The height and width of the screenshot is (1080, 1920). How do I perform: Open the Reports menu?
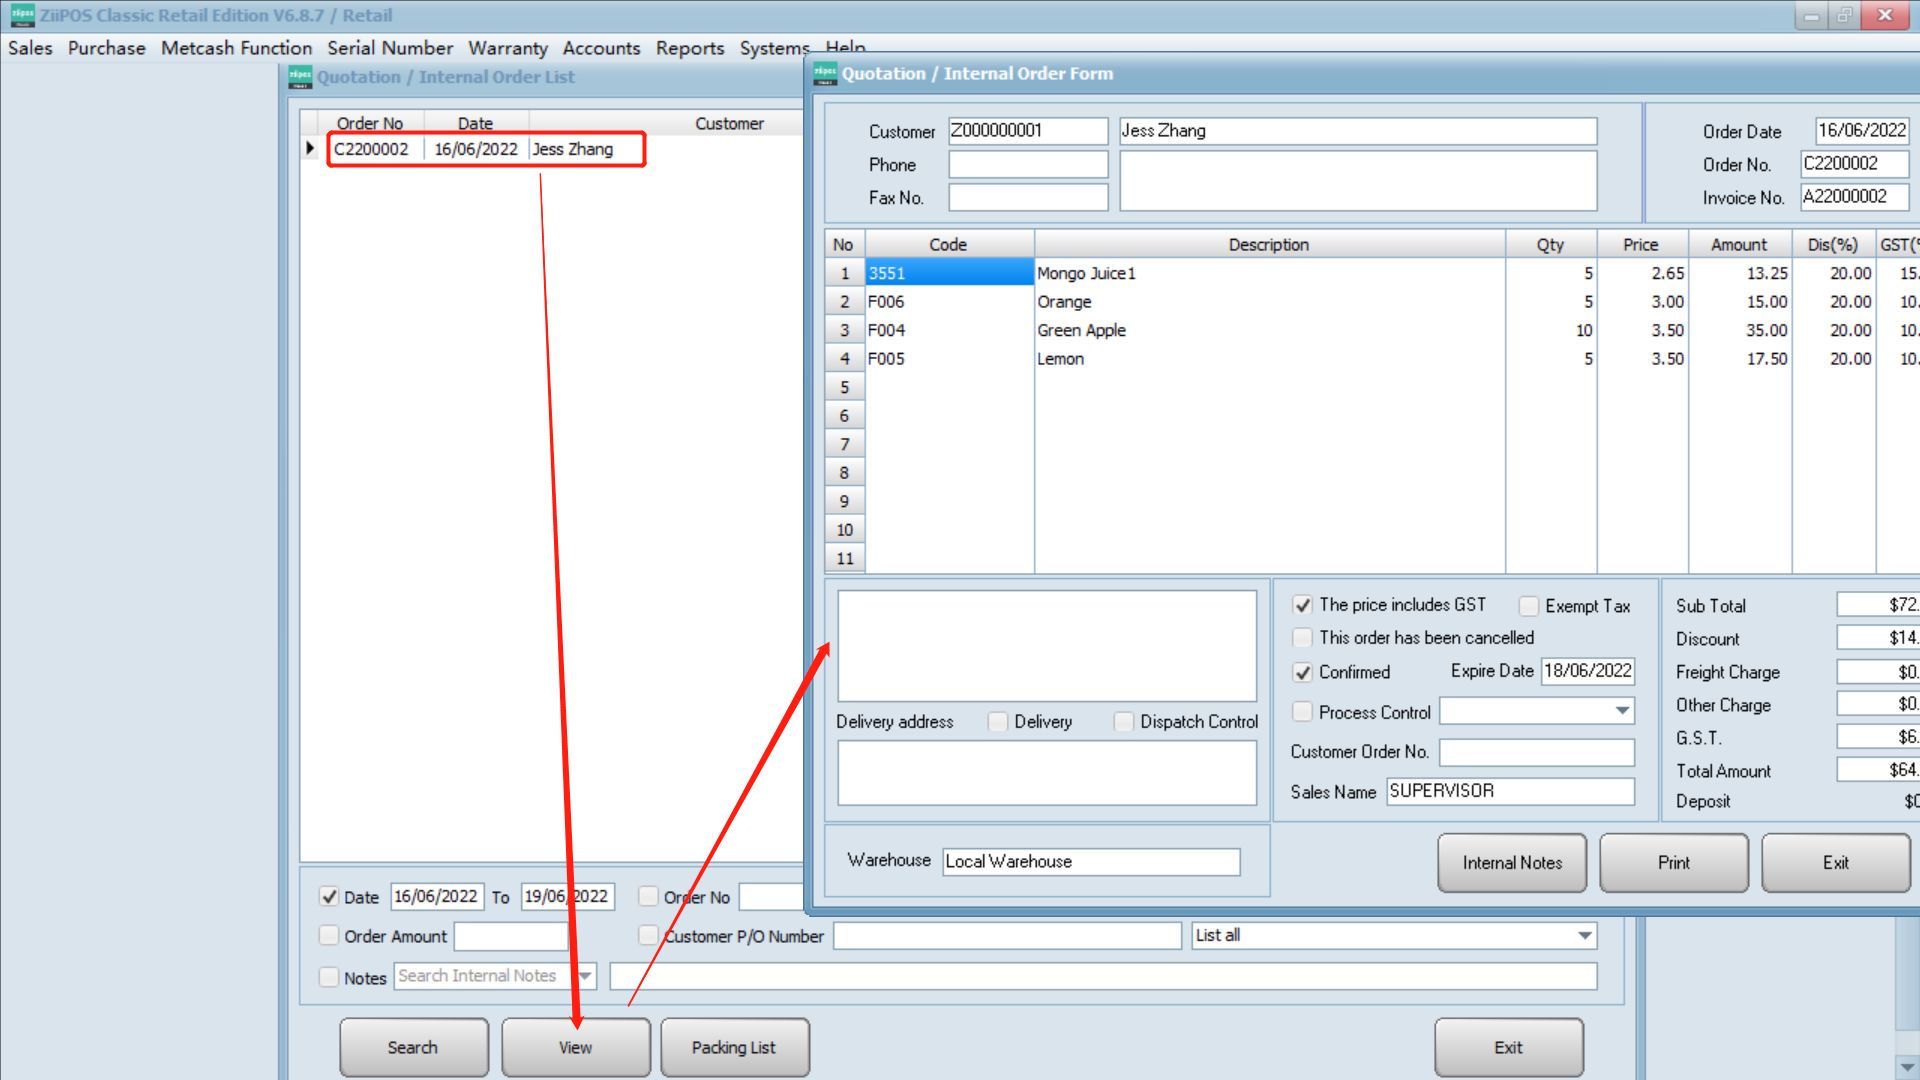click(x=690, y=48)
